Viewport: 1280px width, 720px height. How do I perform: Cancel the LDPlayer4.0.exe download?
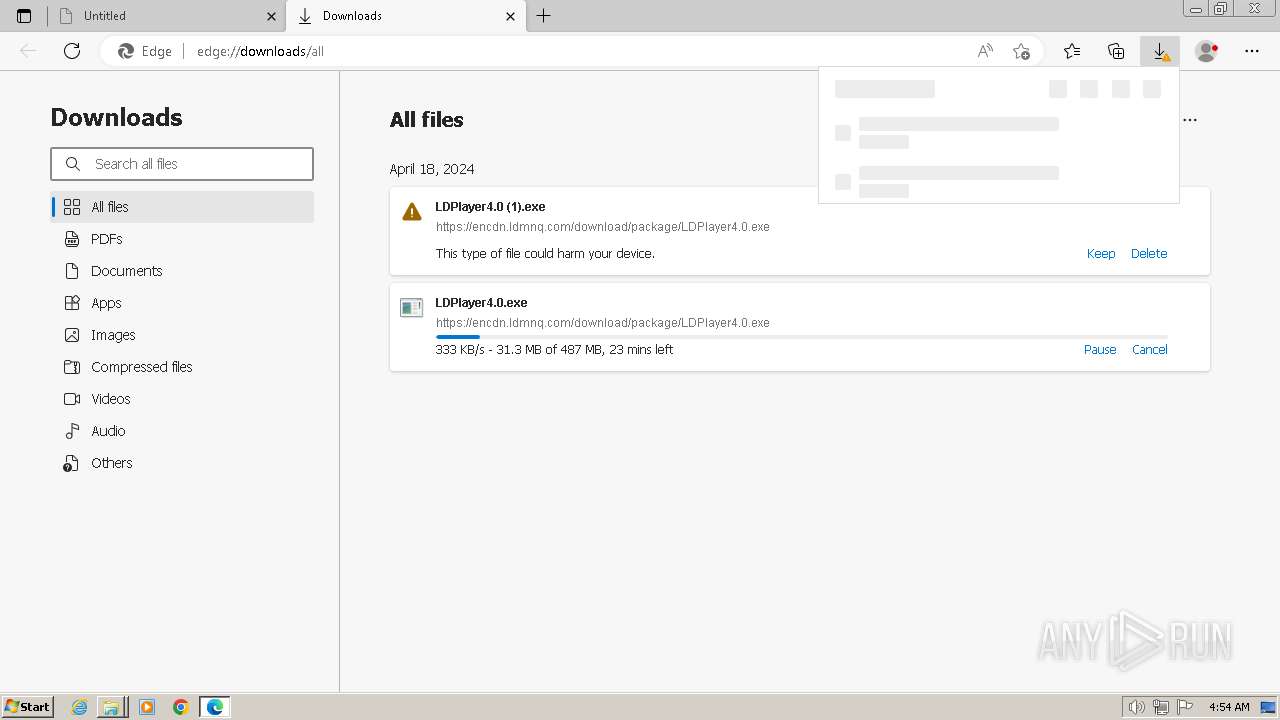pyautogui.click(x=1150, y=350)
